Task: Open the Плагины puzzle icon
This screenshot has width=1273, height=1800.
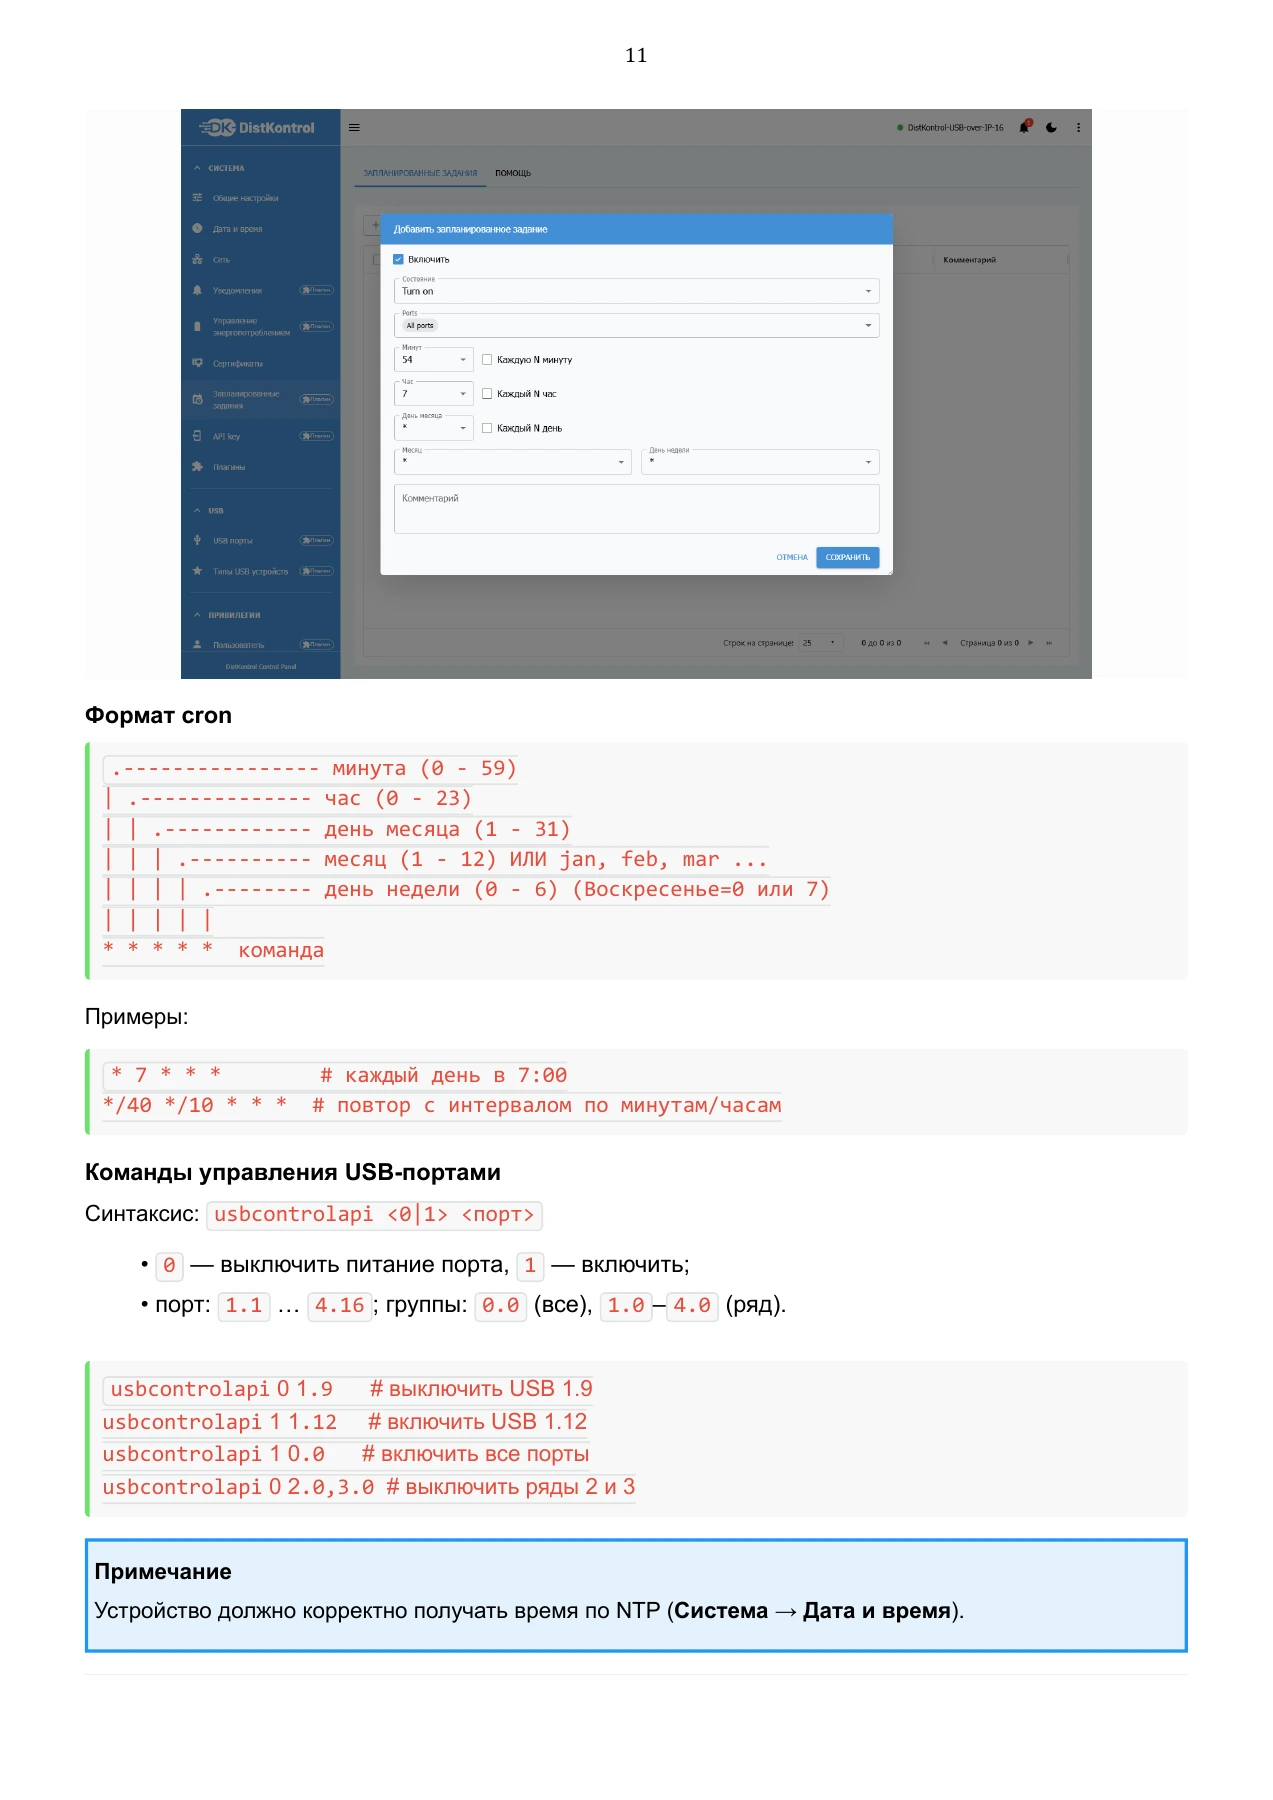Action: [x=197, y=467]
